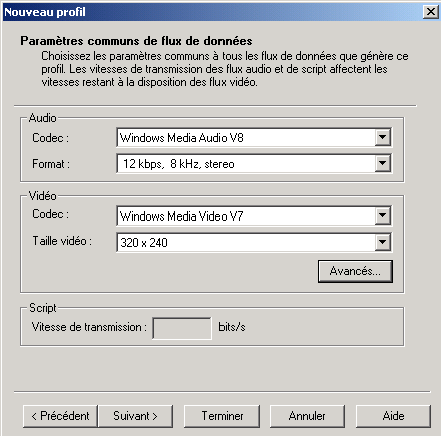Expand the Vidéo Codec dropdown arrow

[x=382, y=216]
